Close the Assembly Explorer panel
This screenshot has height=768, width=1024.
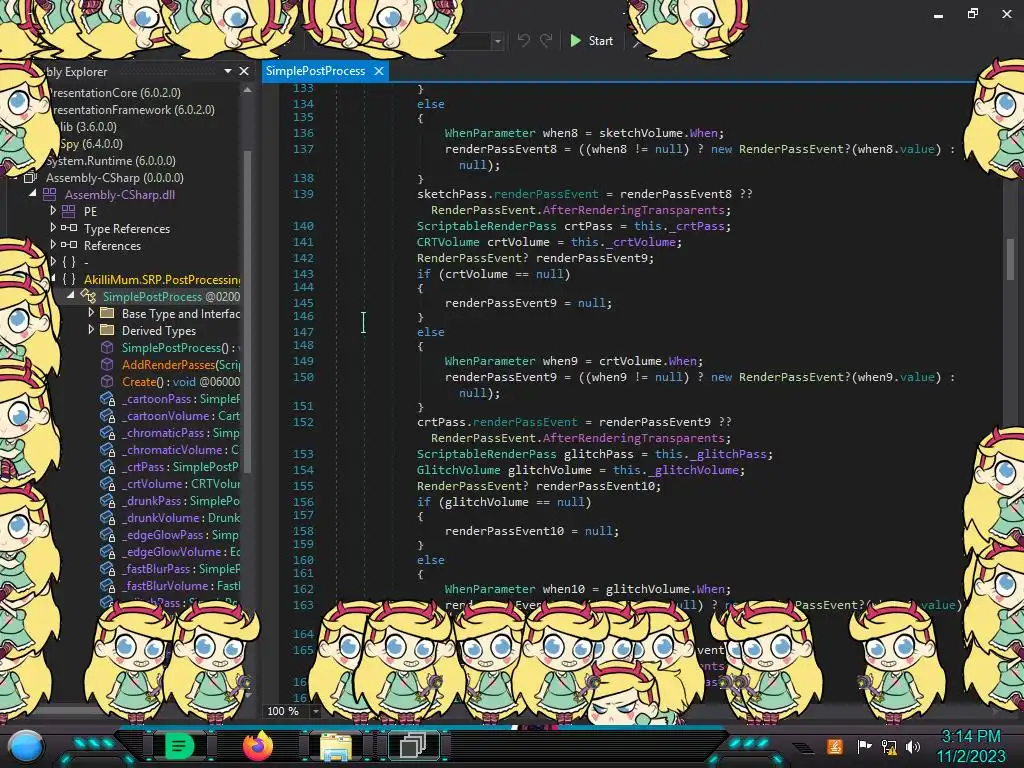[244, 71]
